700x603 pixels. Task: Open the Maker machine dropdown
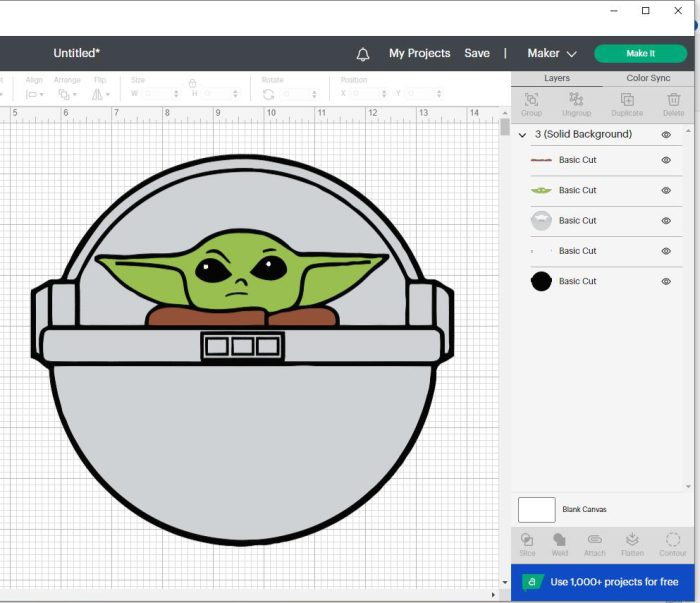click(552, 54)
